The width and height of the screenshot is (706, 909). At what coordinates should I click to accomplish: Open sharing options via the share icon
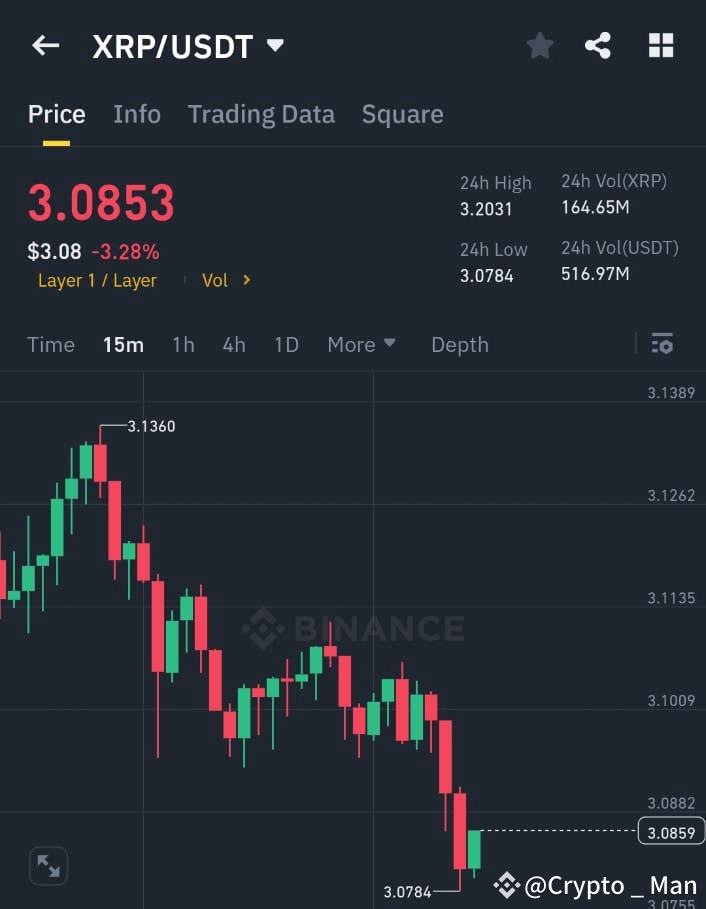click(599, 45)
